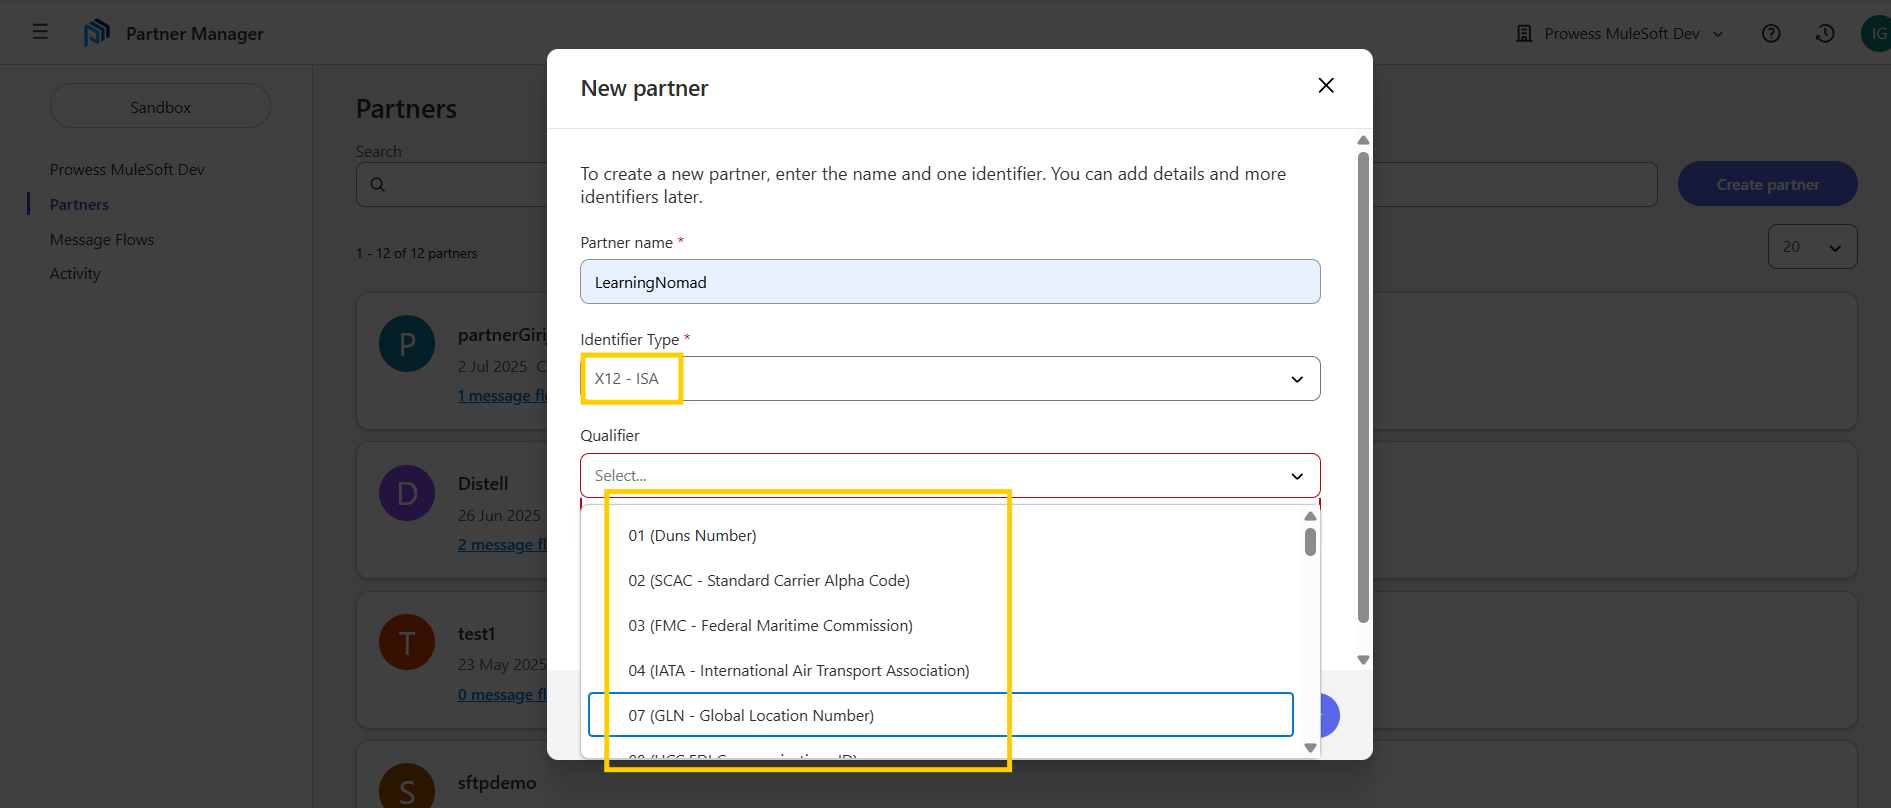Click the Partner name input field
The image size is (1891, 808).
pyautogui.click(x=949, y=283)
